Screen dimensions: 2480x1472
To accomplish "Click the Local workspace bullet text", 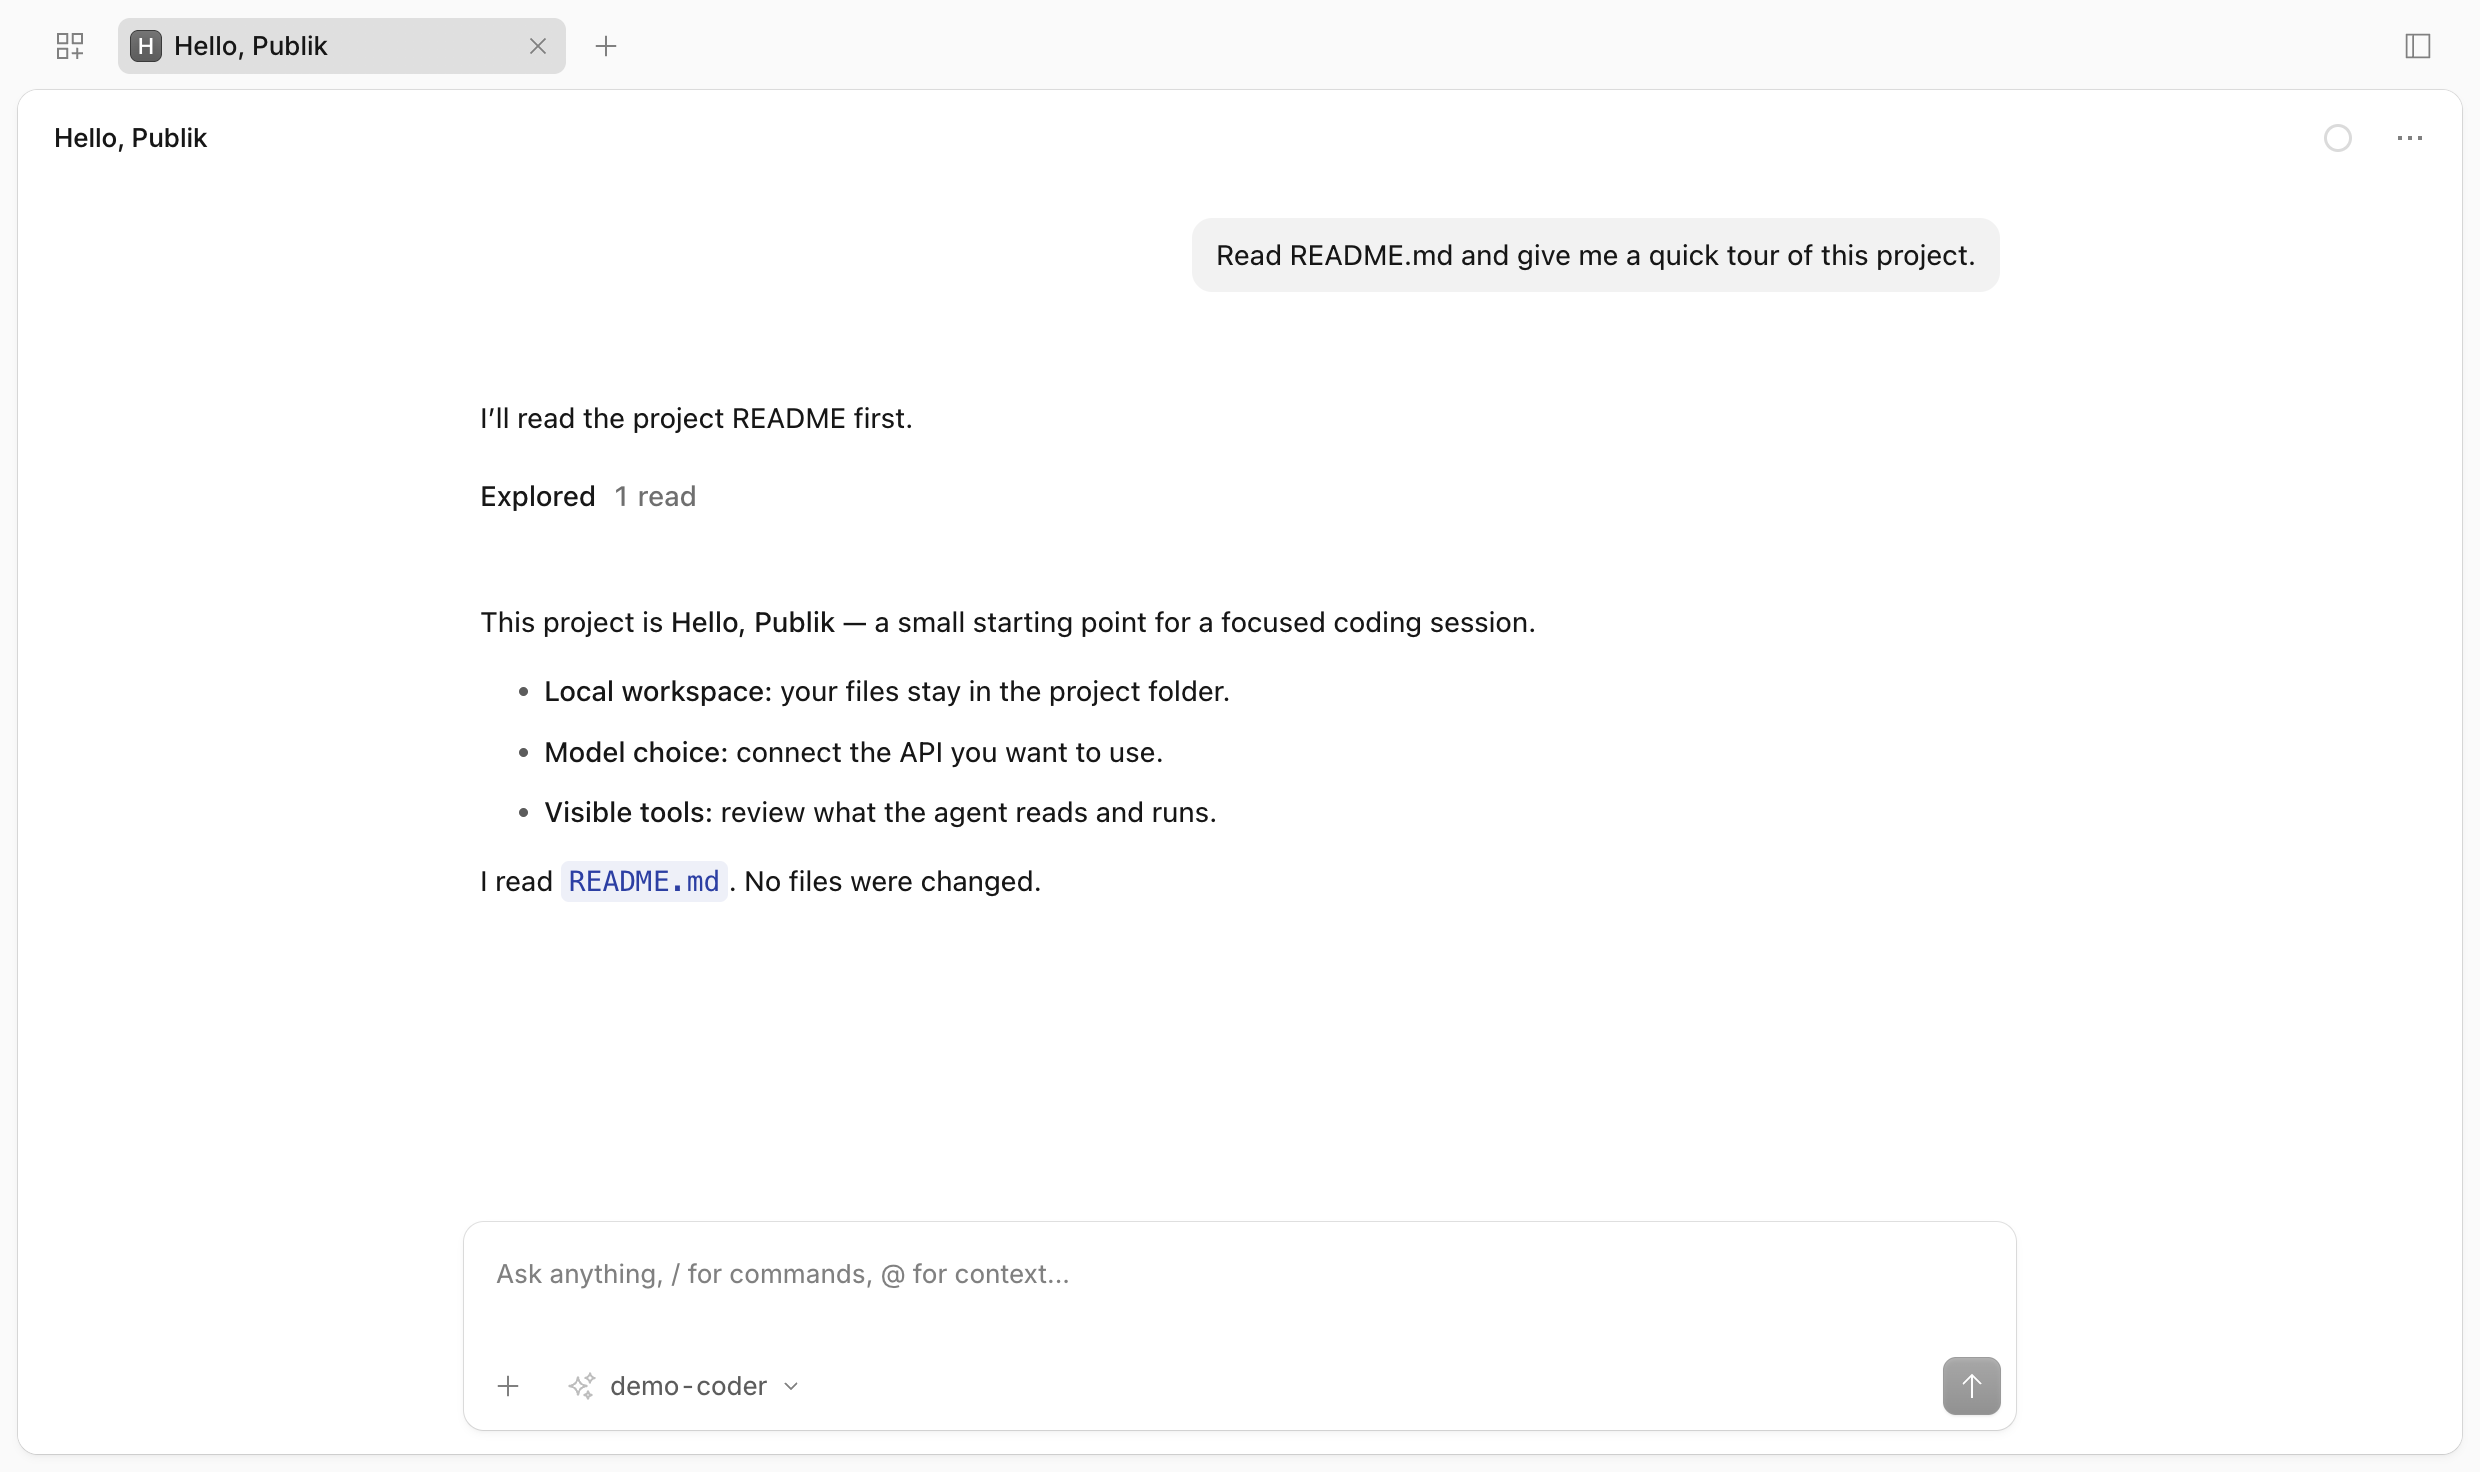I will [887, 691].
